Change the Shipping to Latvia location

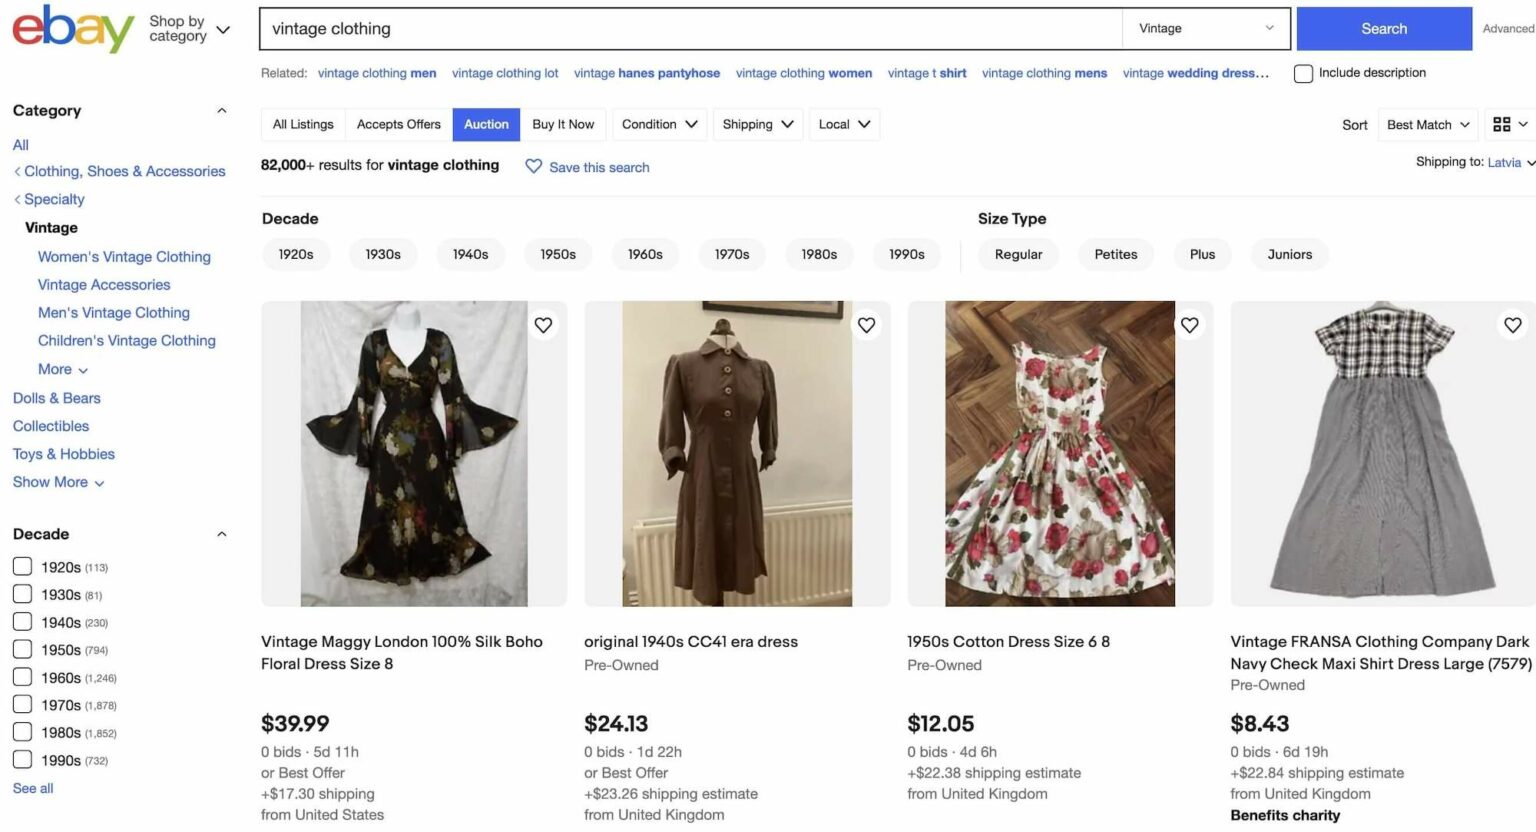click(x=1510, y=162)
